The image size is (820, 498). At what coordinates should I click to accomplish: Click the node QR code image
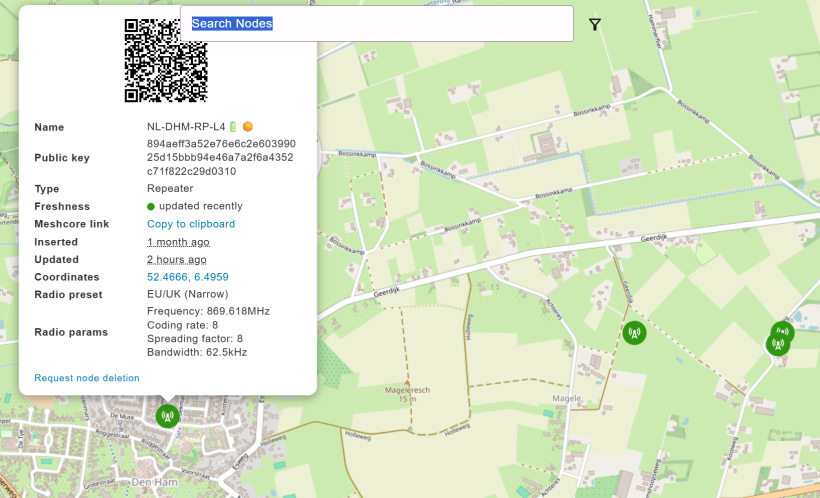point(166,61)
